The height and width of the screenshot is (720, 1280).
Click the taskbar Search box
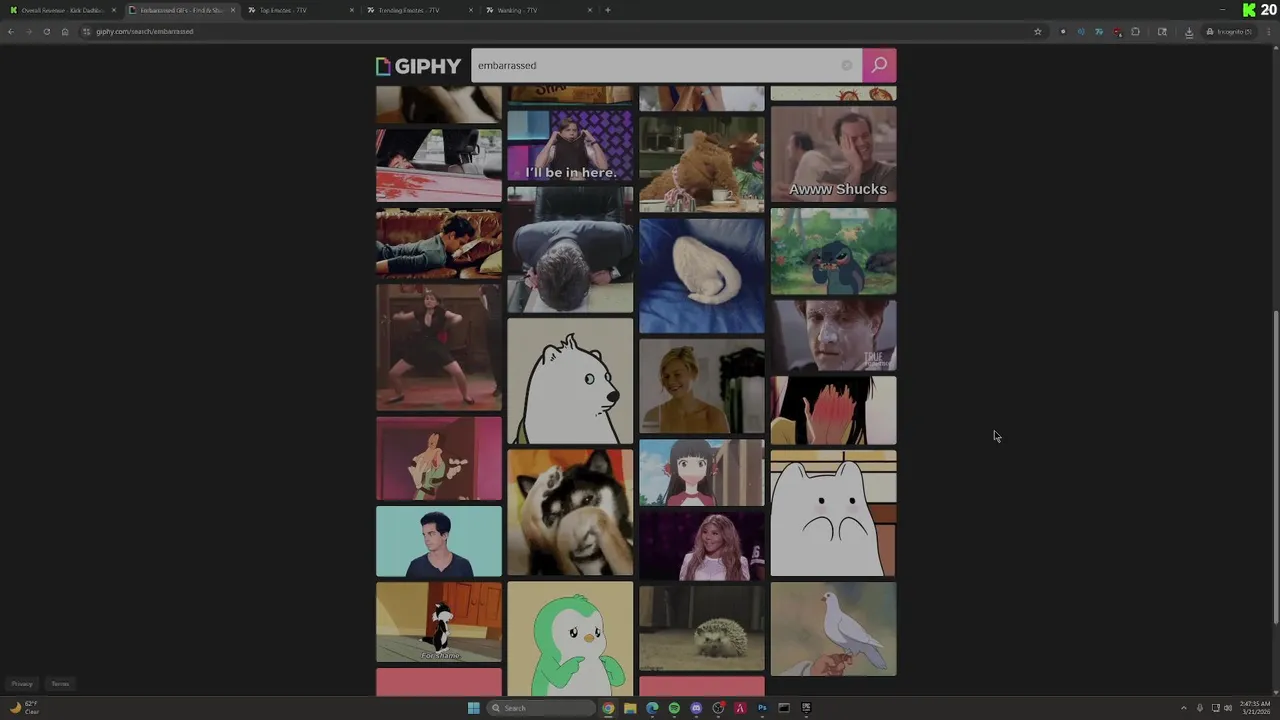pyautogui.click(x=540, y=708)
